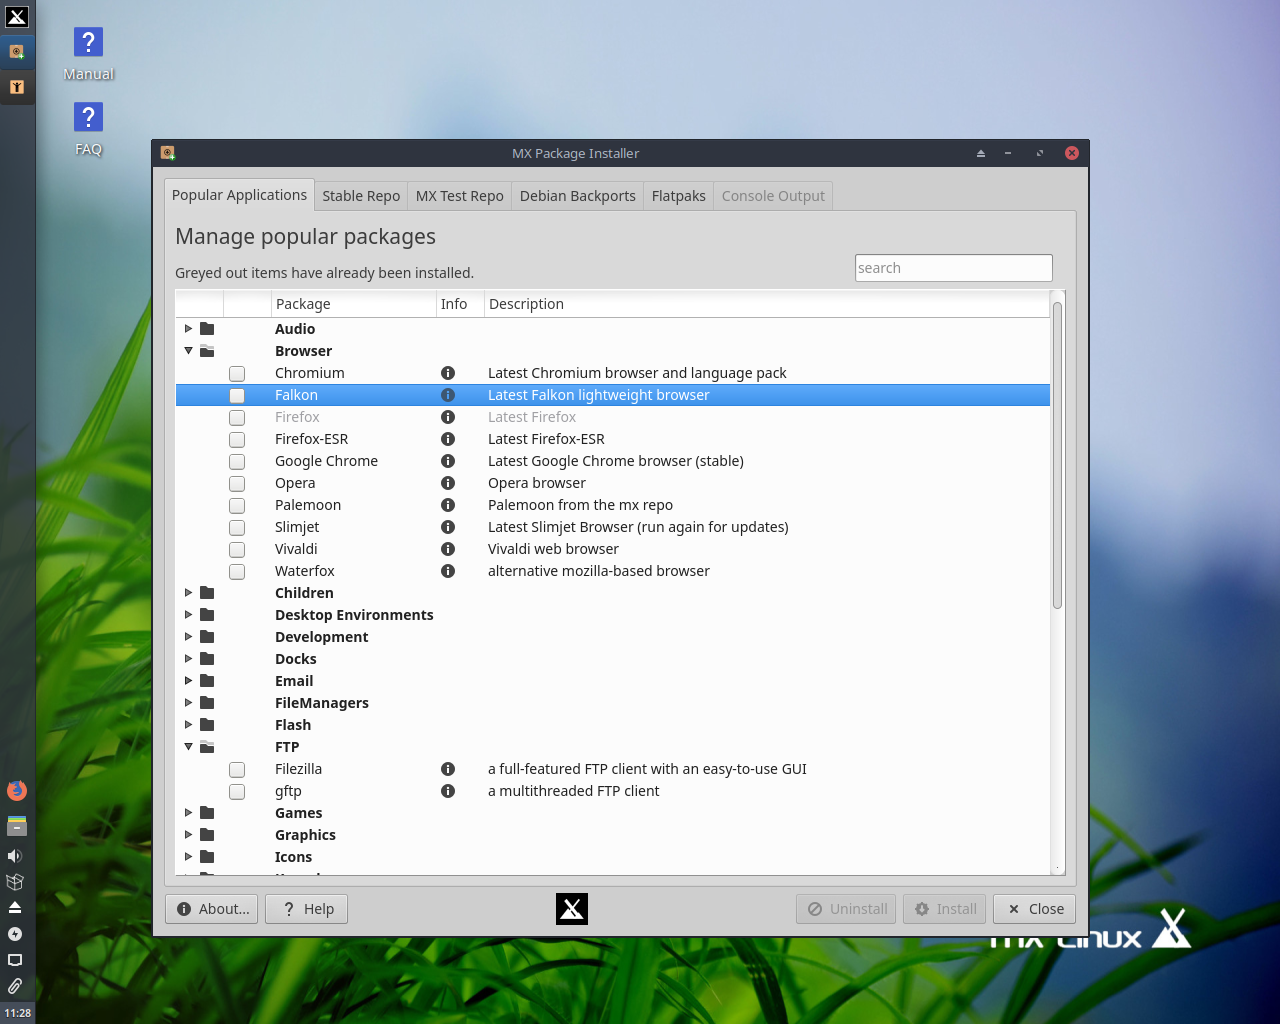This screenshot has width=1280, height=1024.
Task: Show Vivaldi info icon details
Action: click(448, 549)
